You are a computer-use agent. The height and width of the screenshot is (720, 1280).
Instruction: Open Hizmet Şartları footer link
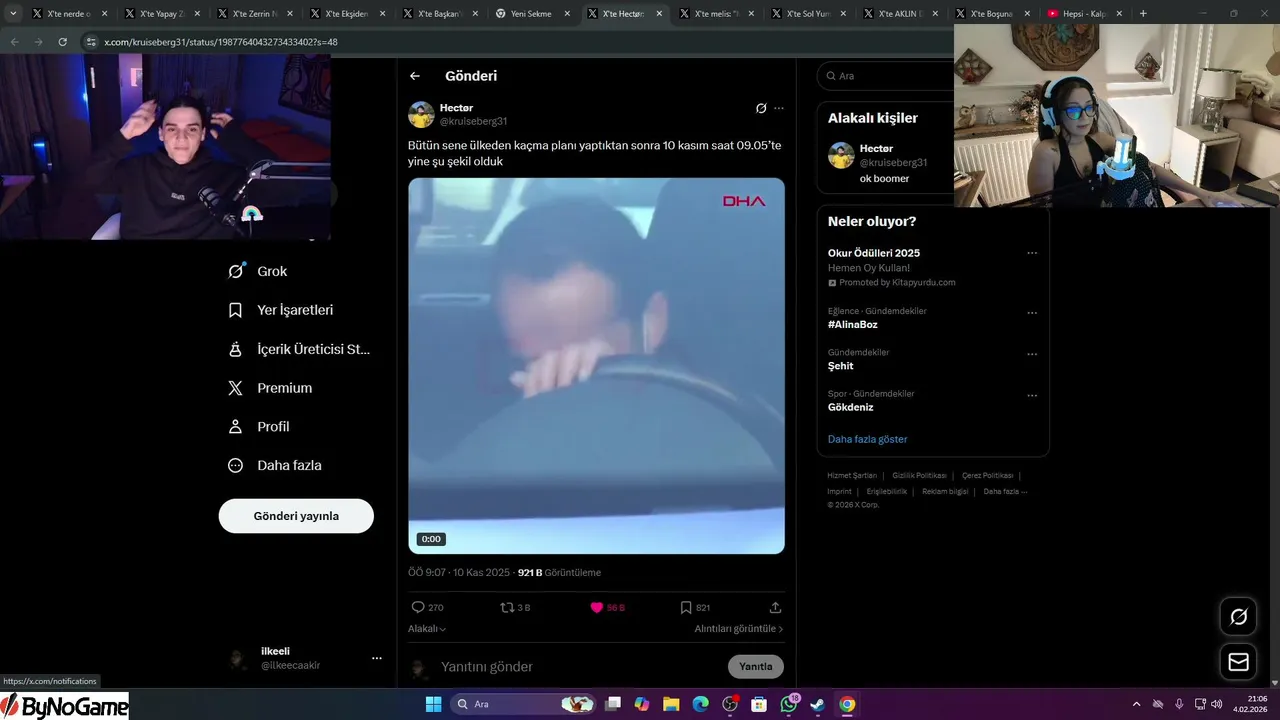852,476
